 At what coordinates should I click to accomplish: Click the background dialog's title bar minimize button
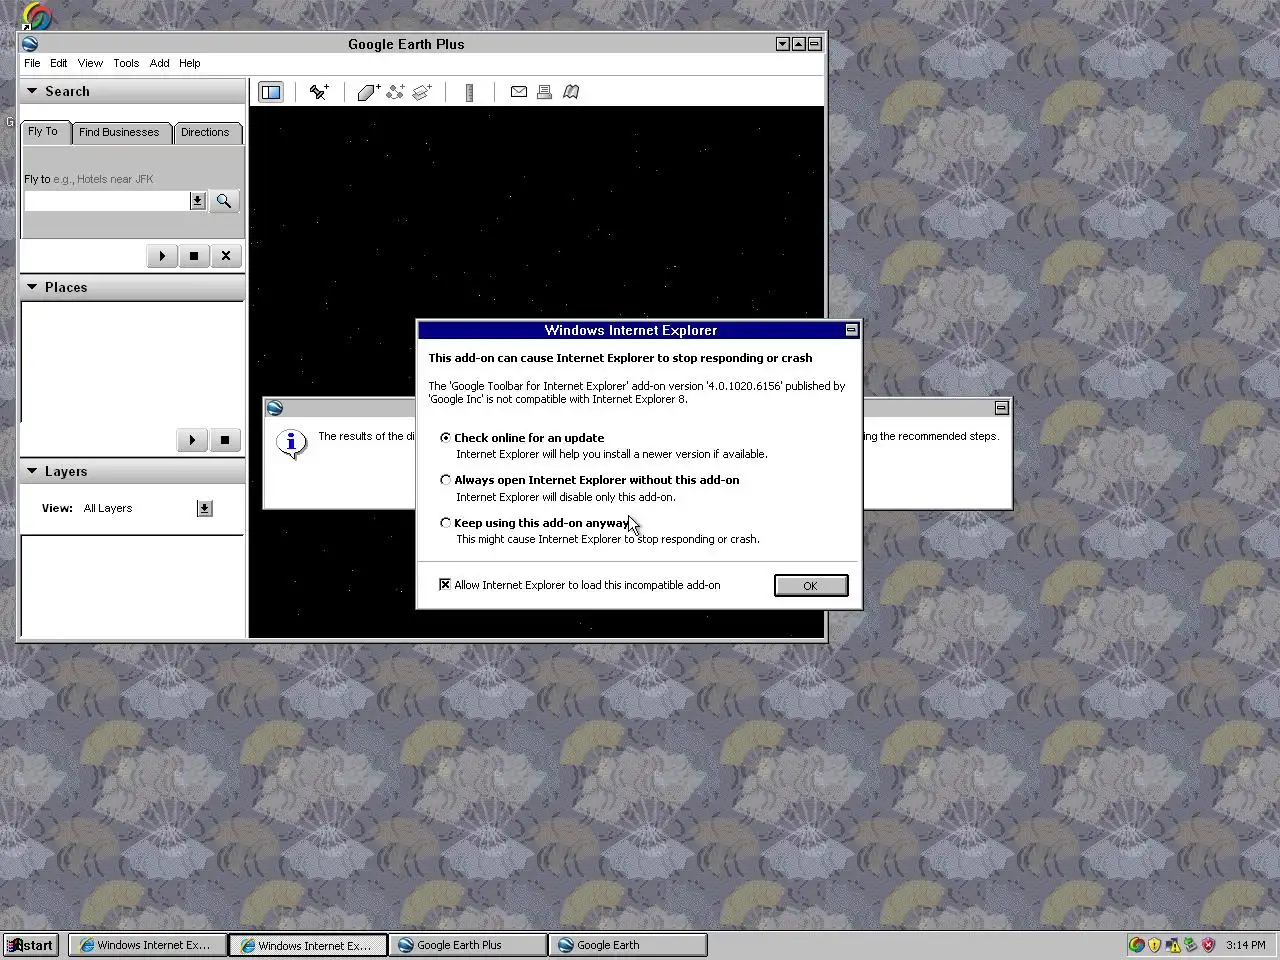1002,408
